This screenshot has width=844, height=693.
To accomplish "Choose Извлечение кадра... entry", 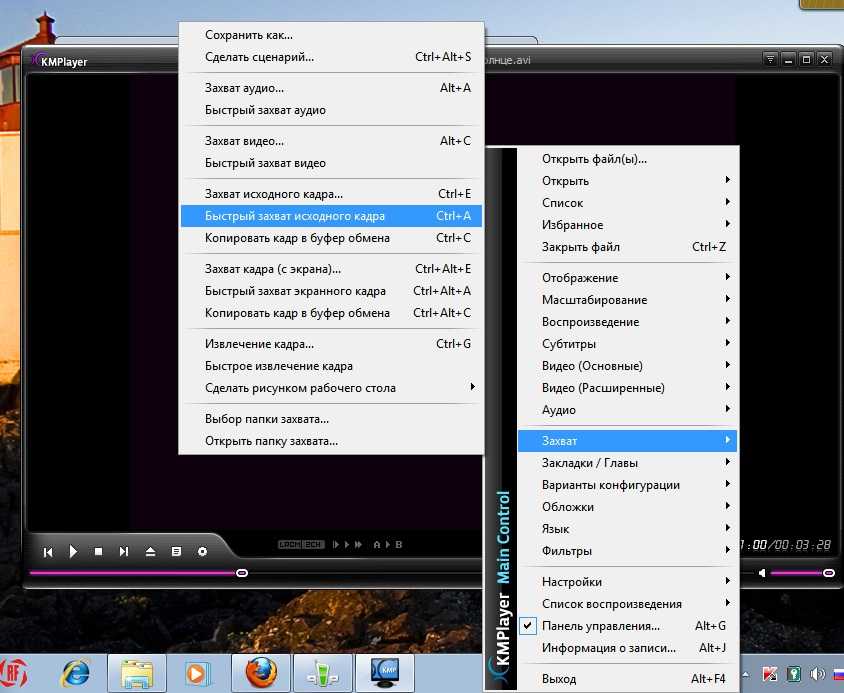I will [x=331, y=344].
